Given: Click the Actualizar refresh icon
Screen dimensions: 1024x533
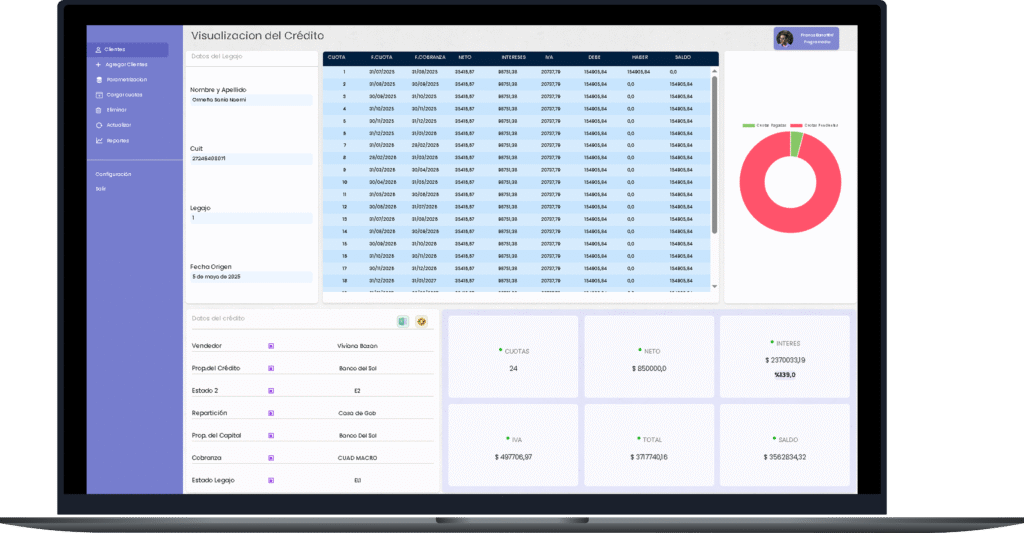Looking at the screenshot, I should [97, 125].
